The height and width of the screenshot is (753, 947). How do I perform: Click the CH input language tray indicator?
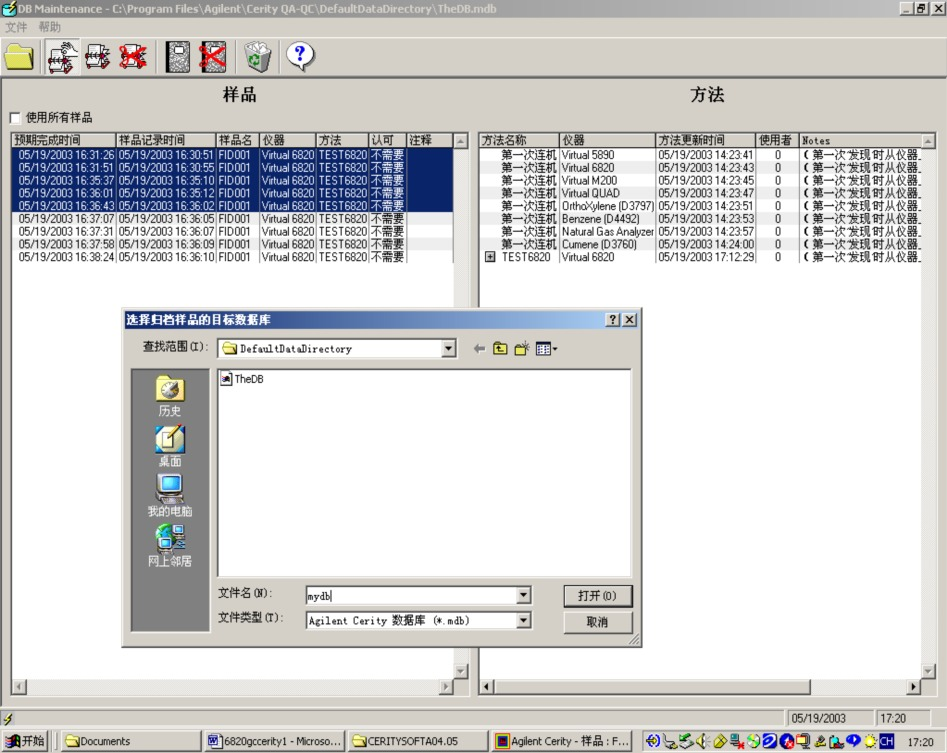tap(886, 741)
